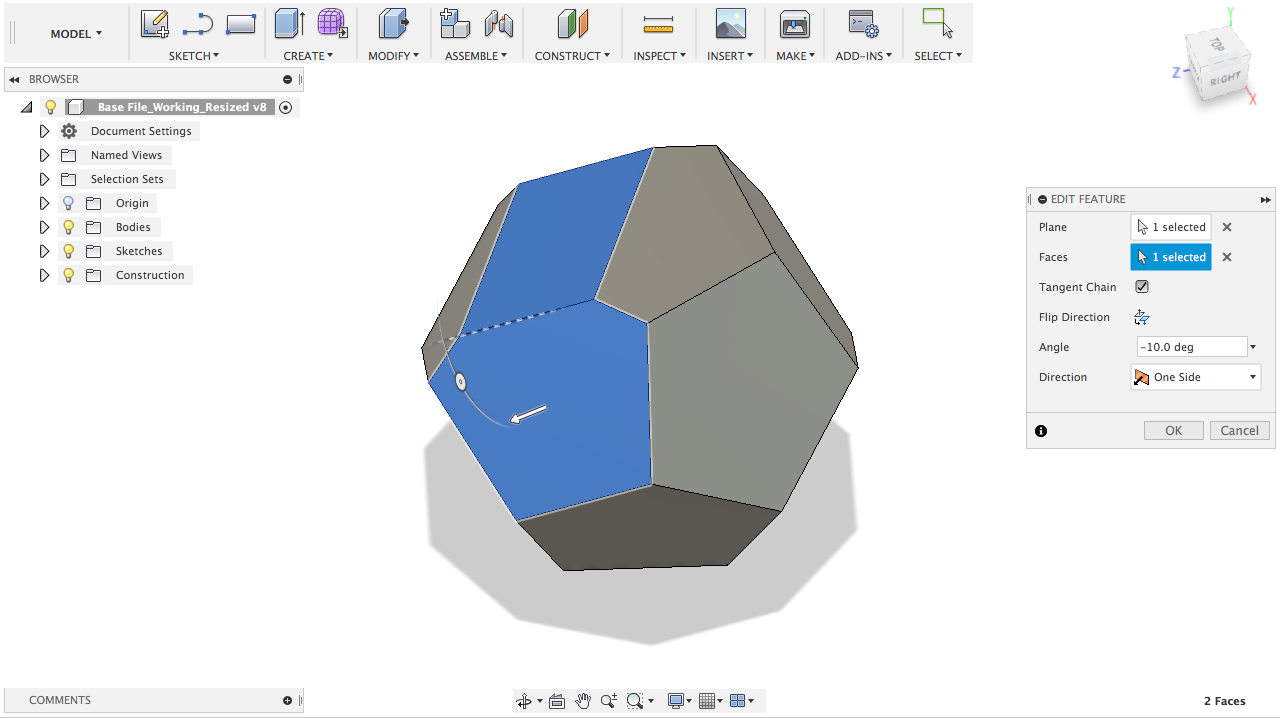1280x718 pixels.
Task: Click the Insert decal image icon
Action: click(731, 24)
